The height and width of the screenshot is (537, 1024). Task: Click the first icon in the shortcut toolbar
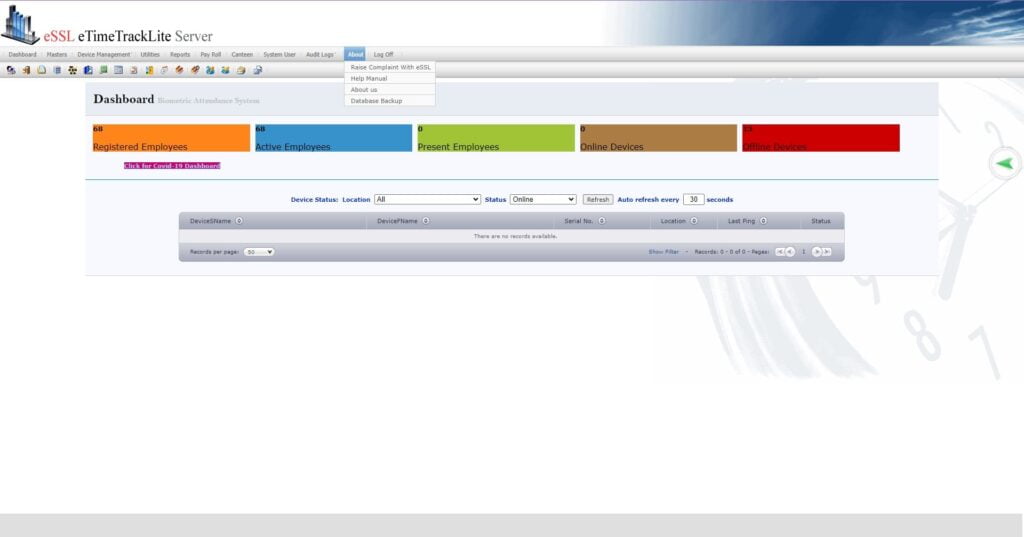tap(11, 70)
